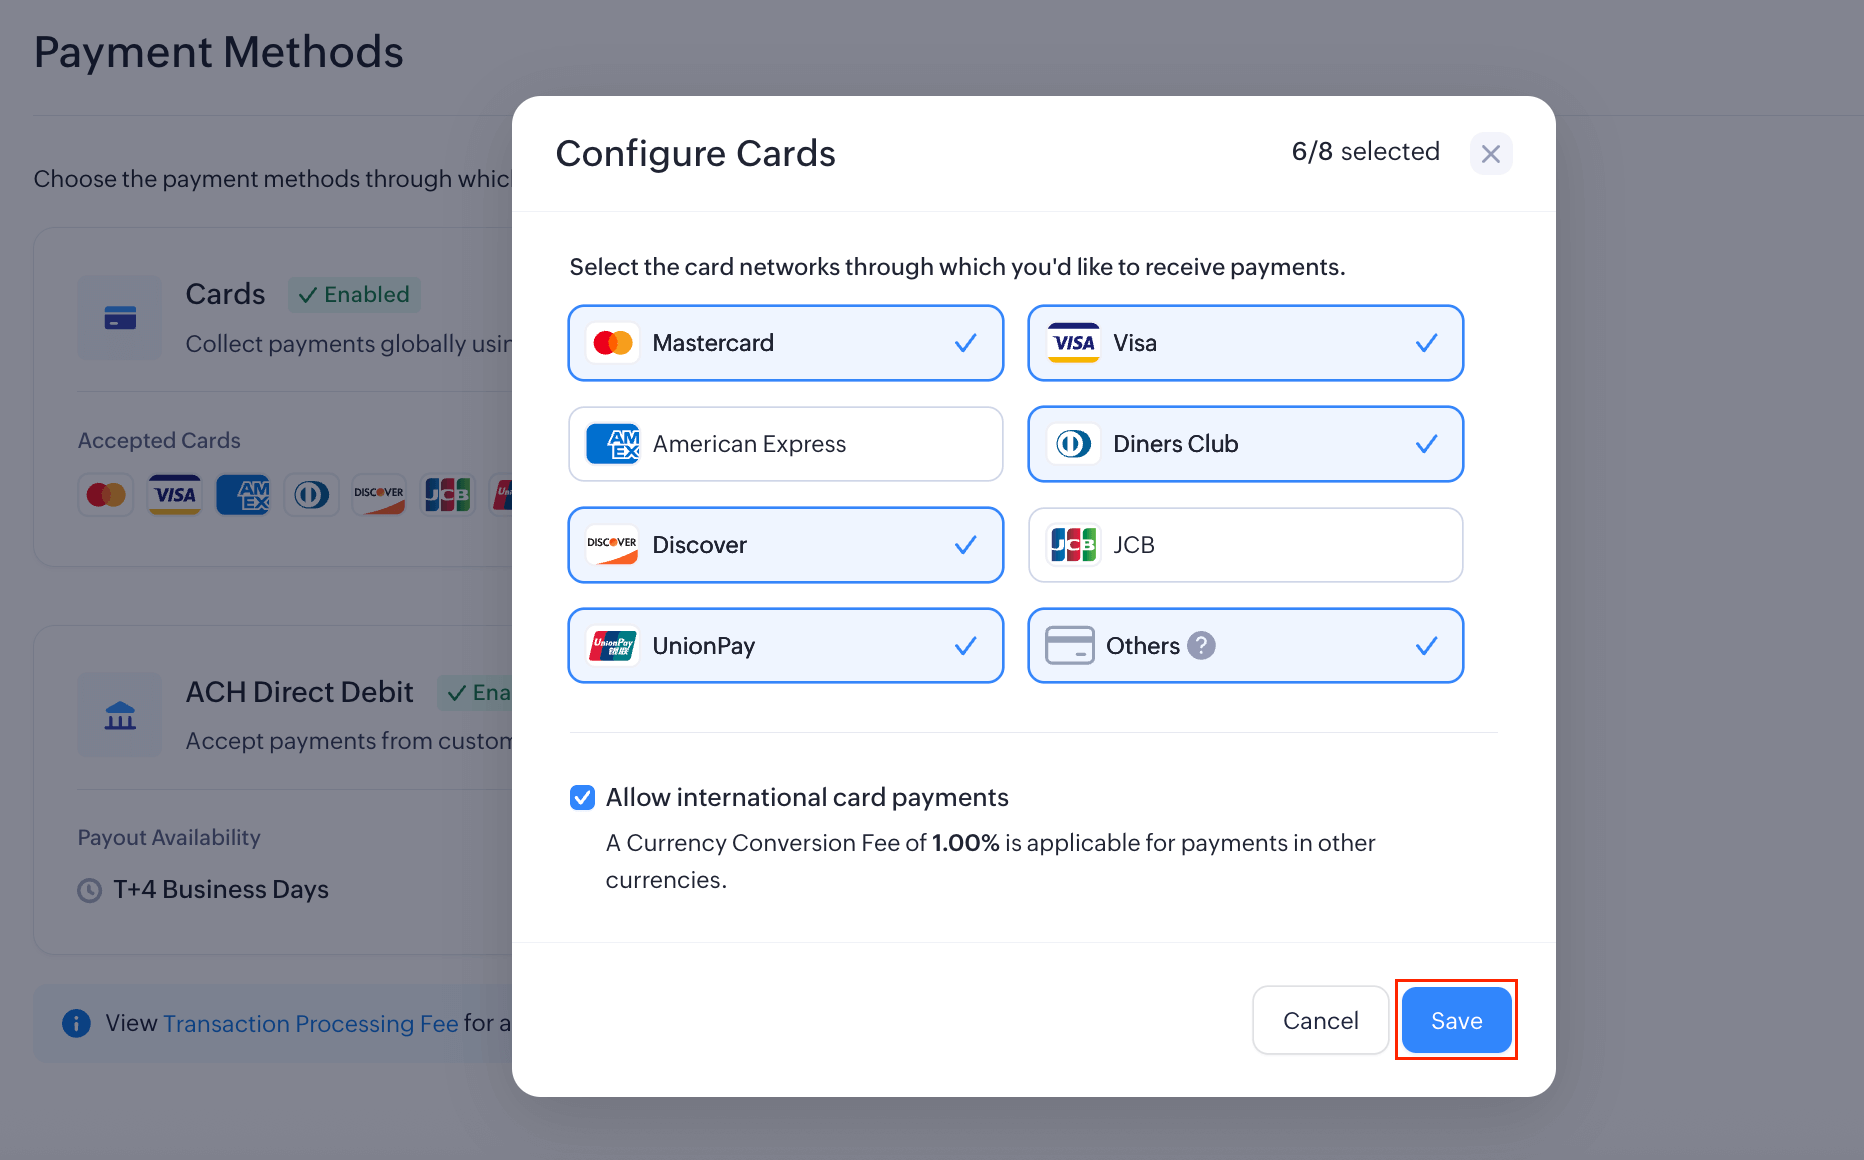
Task: Deselect the Discover card network
Action: coord(786,544)
